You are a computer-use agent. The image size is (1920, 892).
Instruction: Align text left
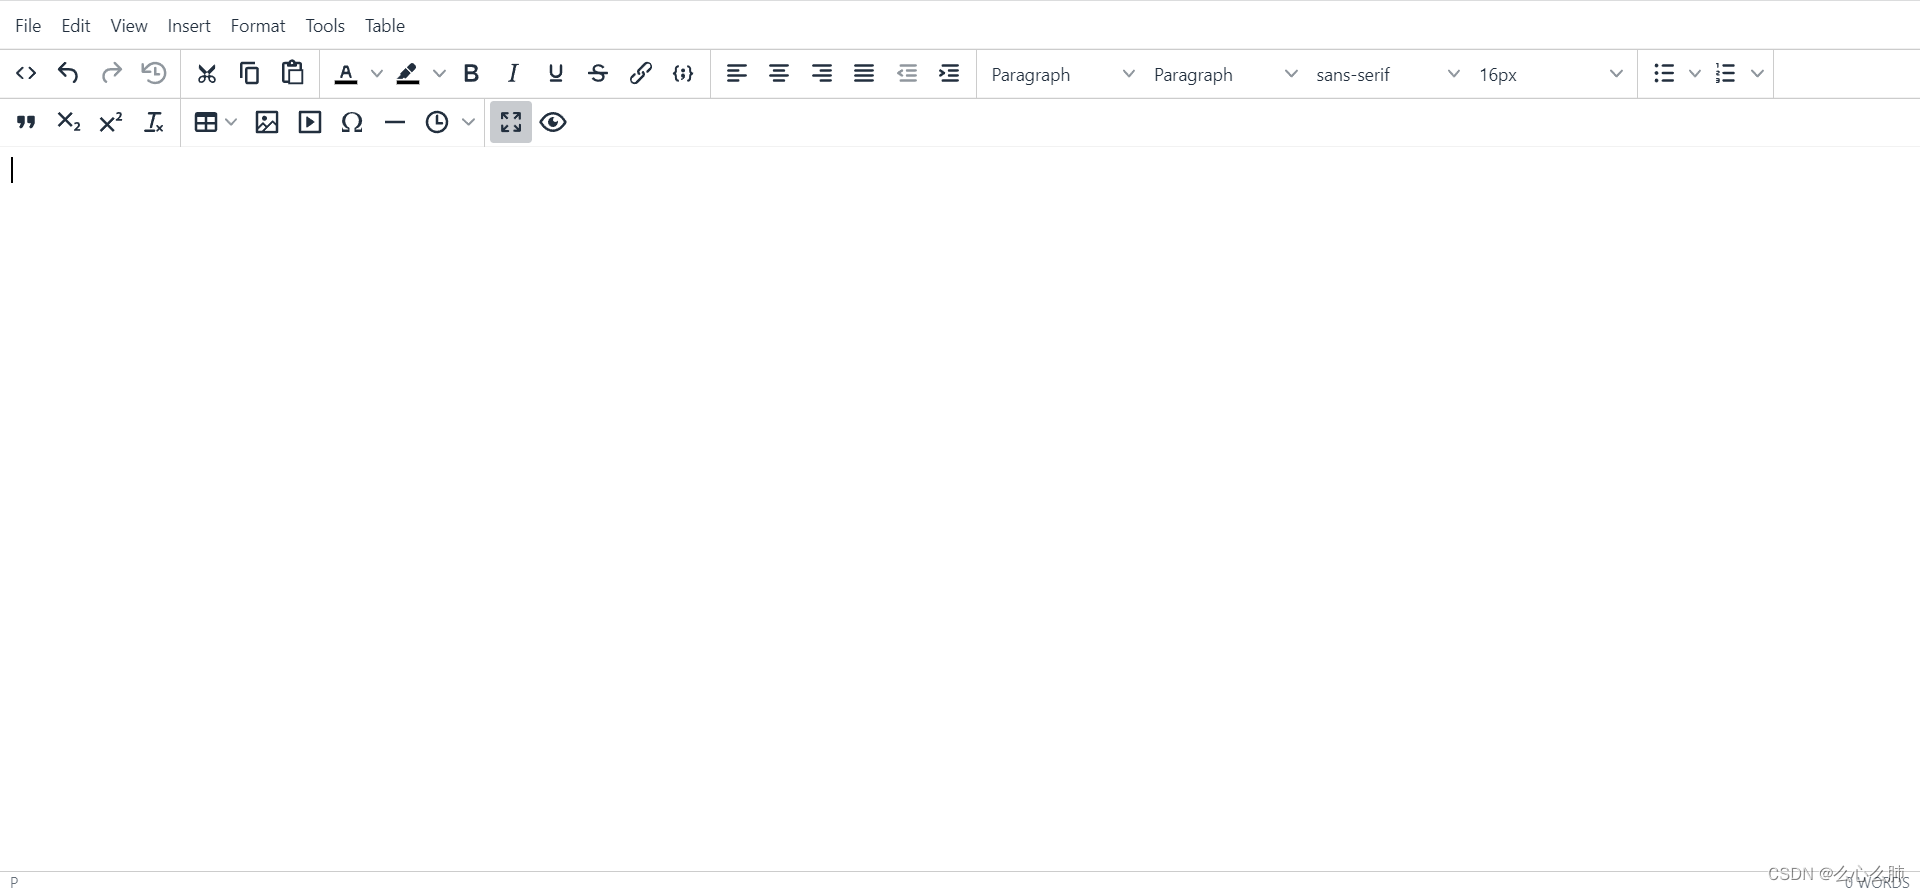(737, 73)
